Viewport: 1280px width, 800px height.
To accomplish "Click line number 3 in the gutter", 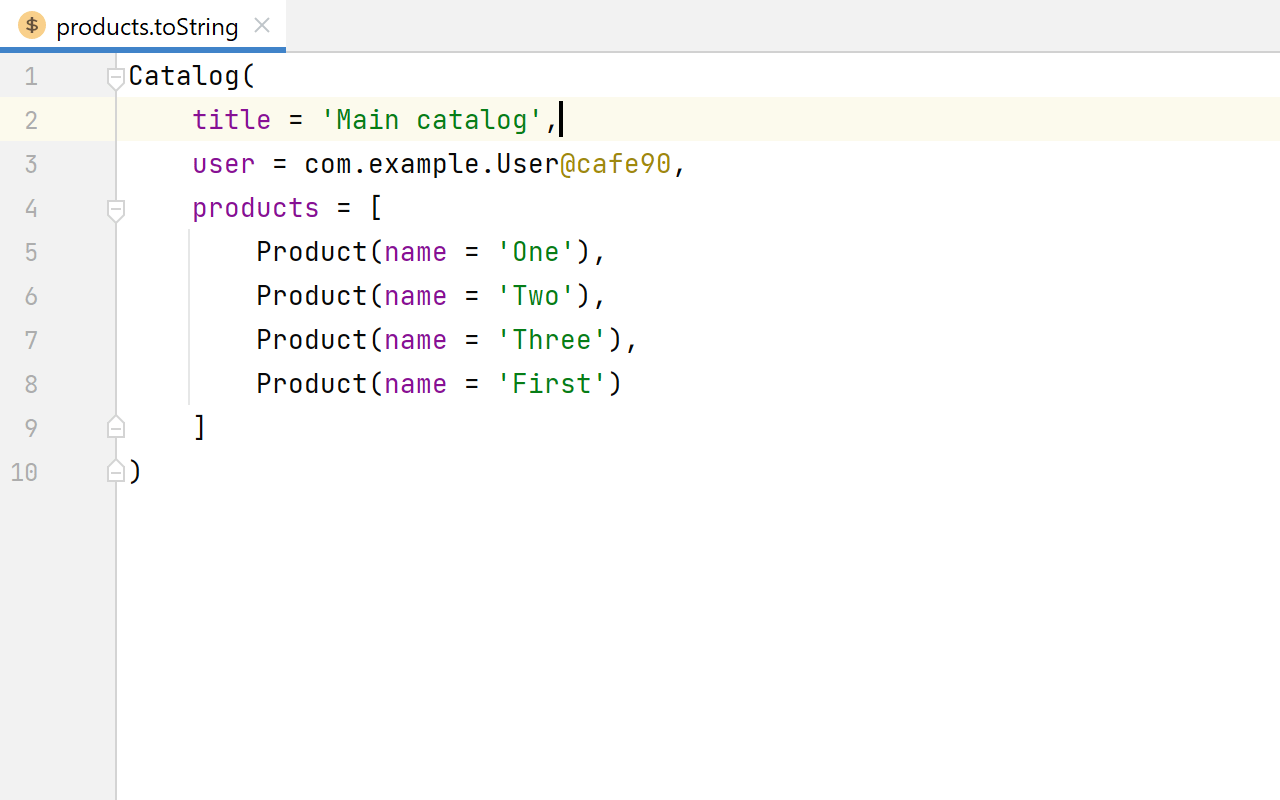I will coord(31,164).
